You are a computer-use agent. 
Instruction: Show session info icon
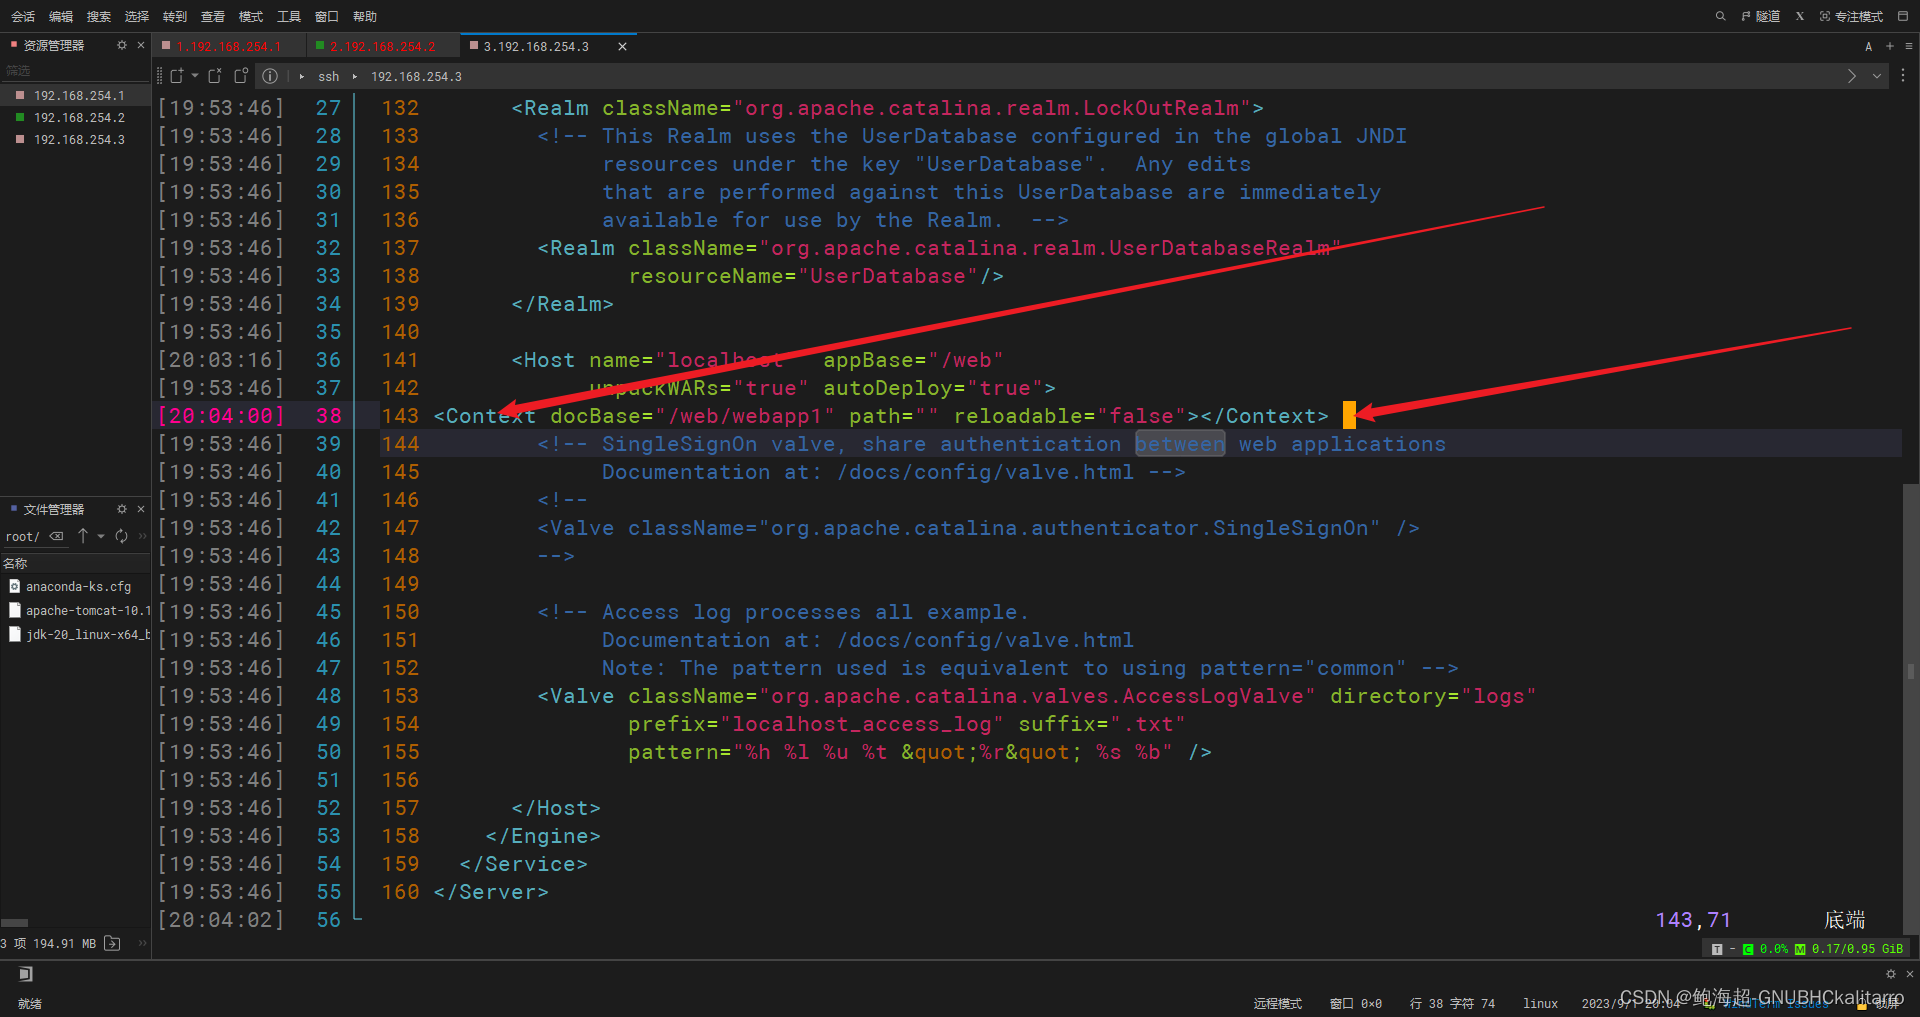click(270, 76)
